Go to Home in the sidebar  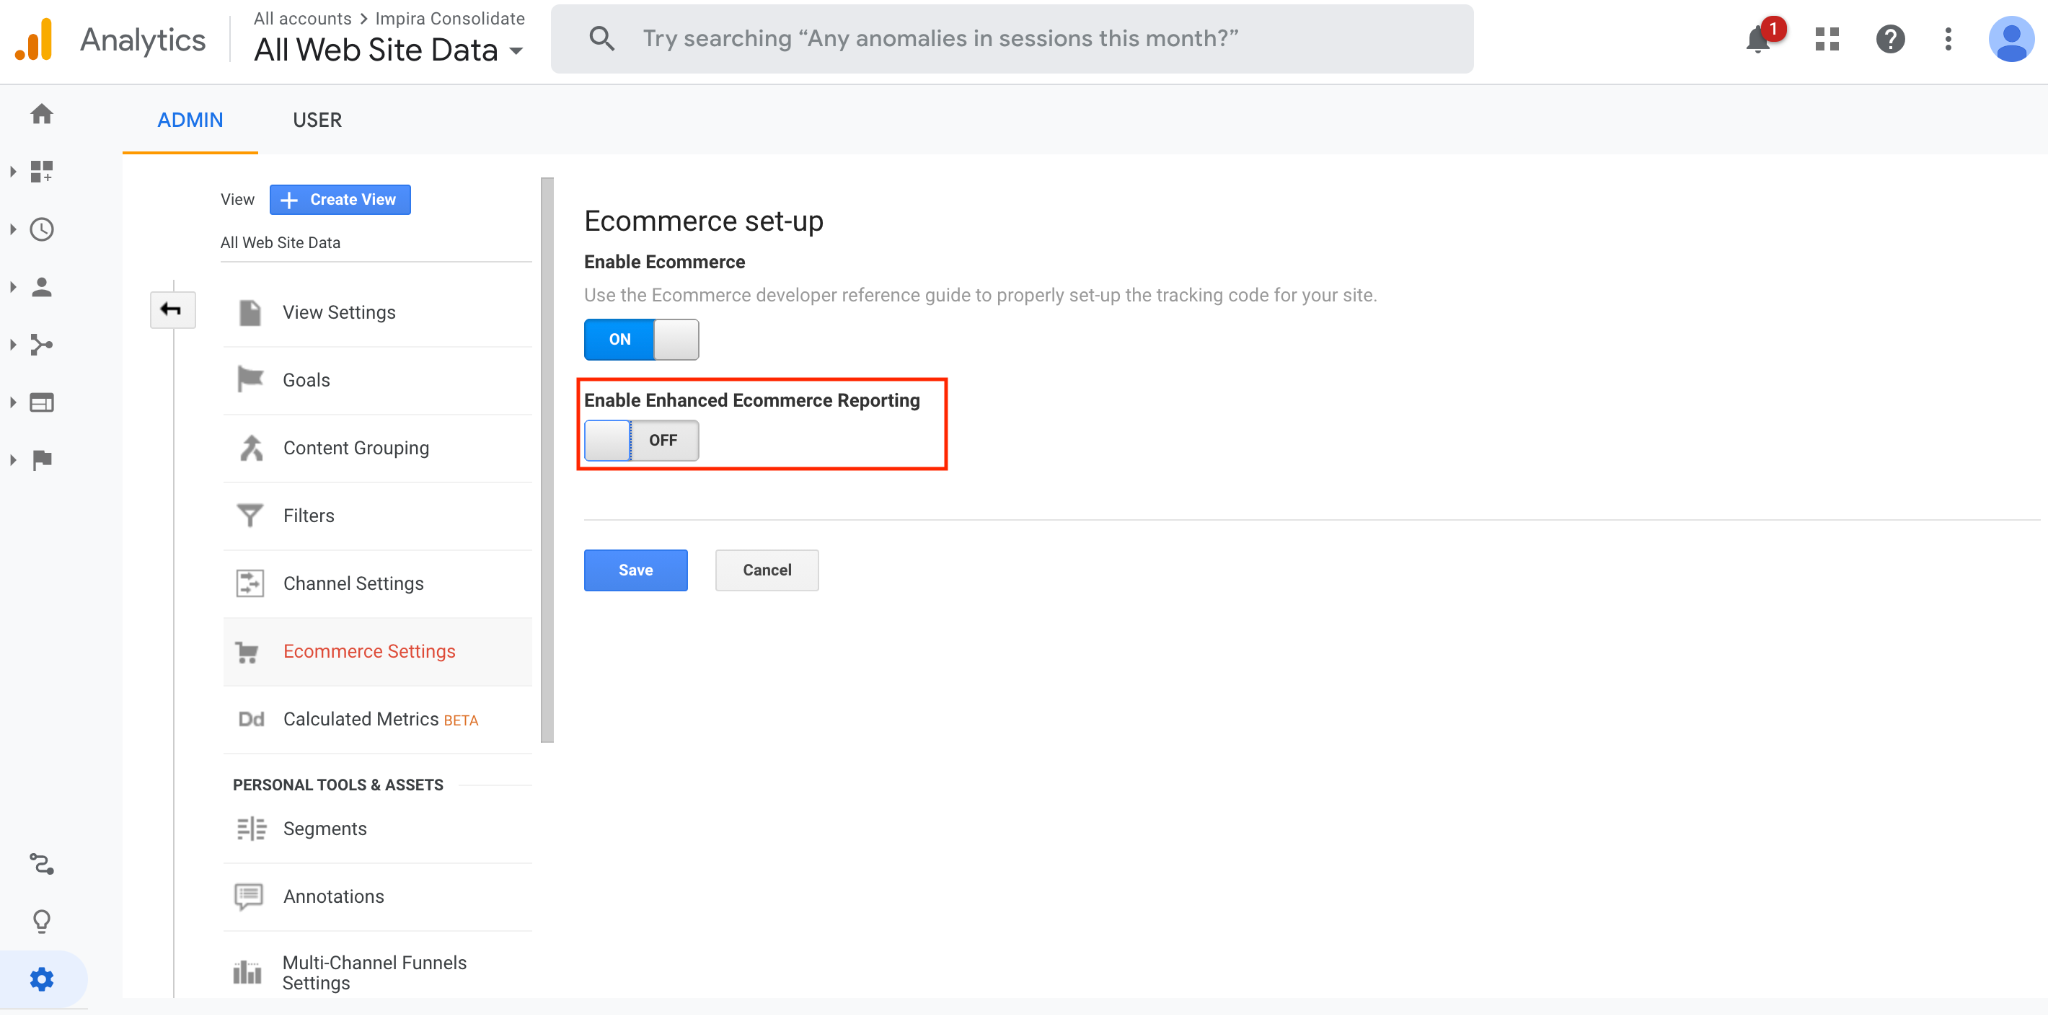pos(42,114)
